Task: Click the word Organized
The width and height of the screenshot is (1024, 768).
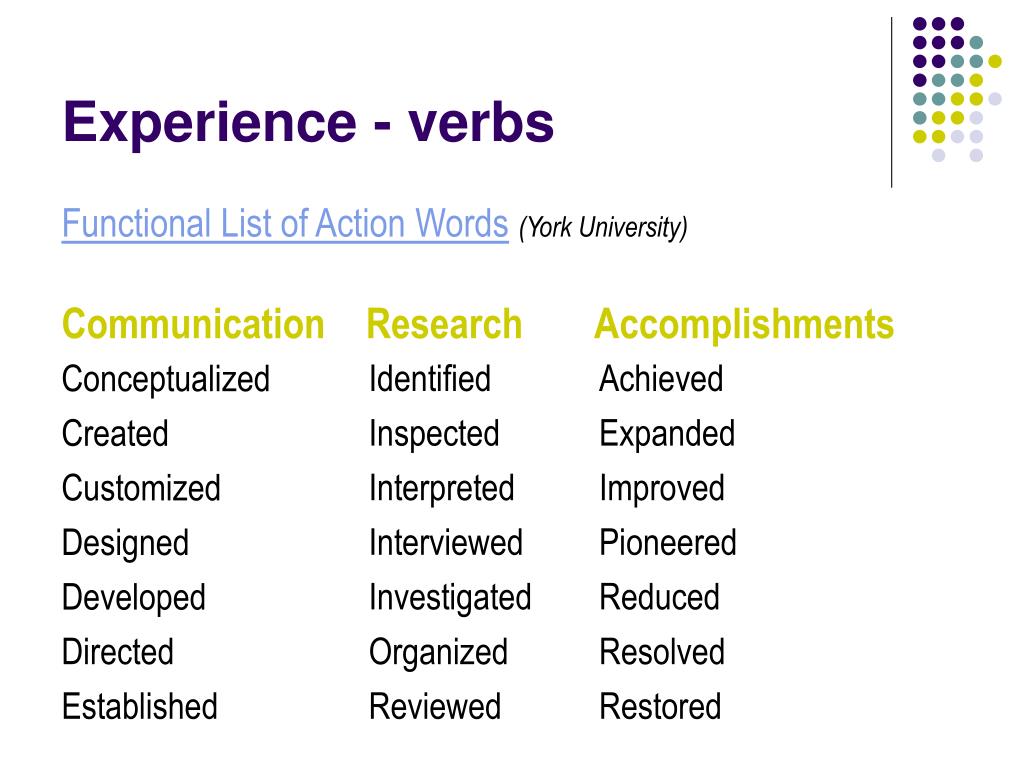Action: [x=438, y=653]
